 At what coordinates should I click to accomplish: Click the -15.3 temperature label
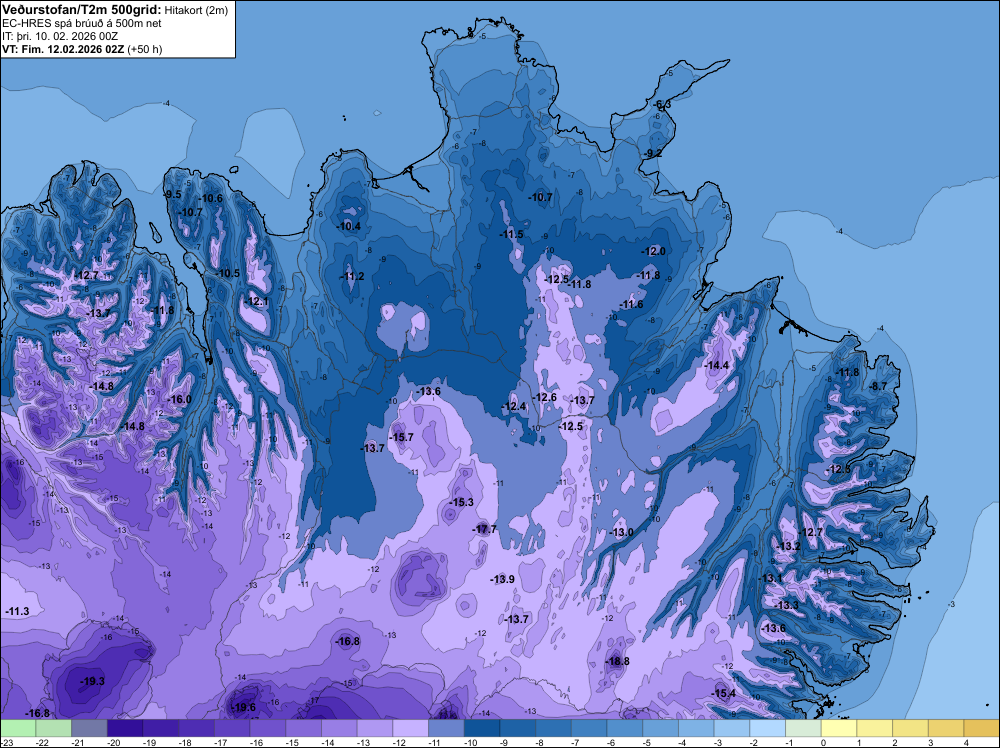coord(462,502)
